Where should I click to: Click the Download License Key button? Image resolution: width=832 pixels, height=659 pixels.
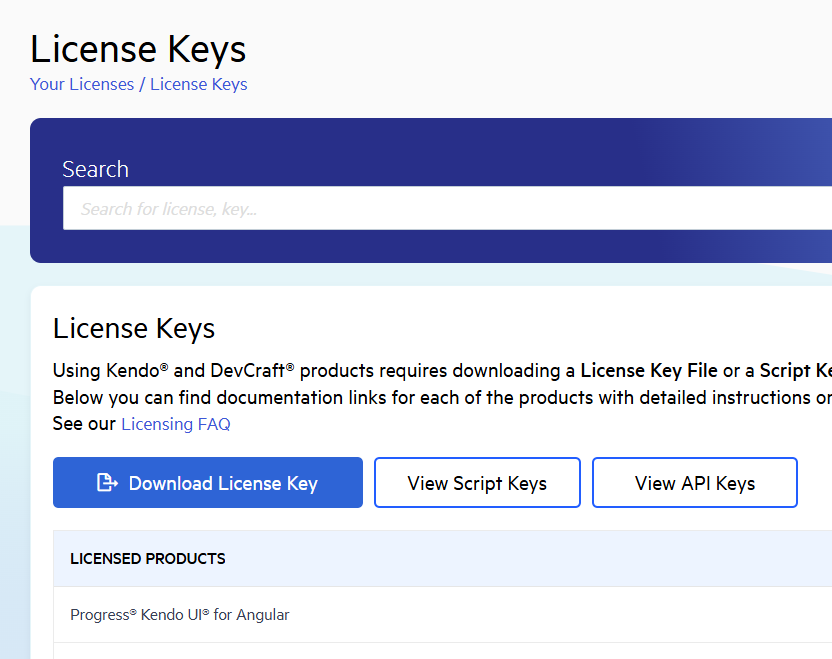(208, 482)
